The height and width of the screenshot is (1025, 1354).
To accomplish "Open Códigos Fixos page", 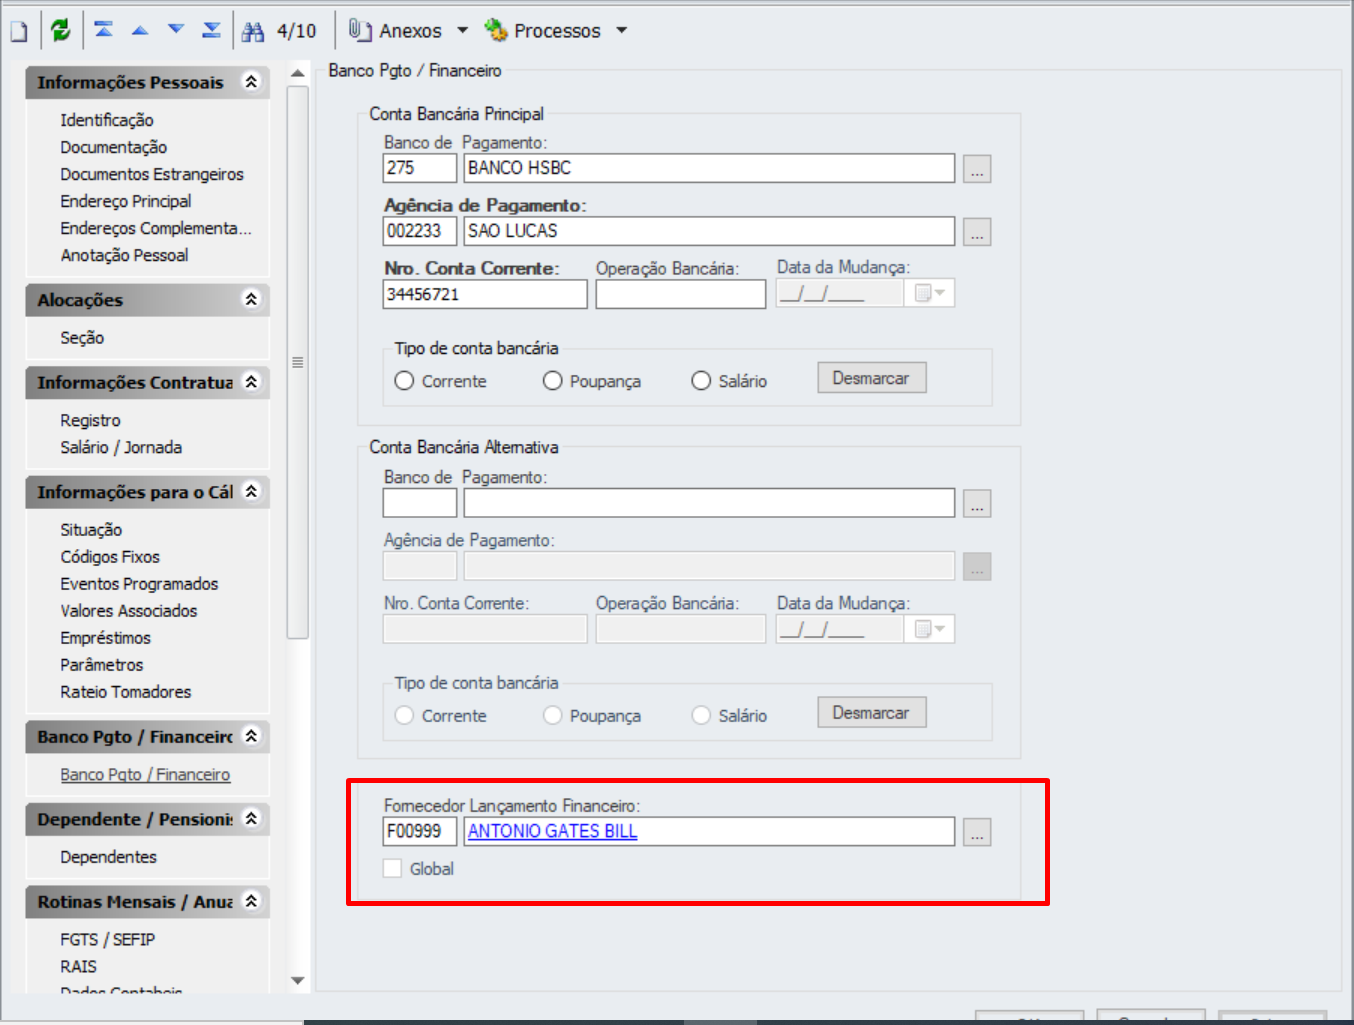I will pyautogui.click(x=110, y=557).
